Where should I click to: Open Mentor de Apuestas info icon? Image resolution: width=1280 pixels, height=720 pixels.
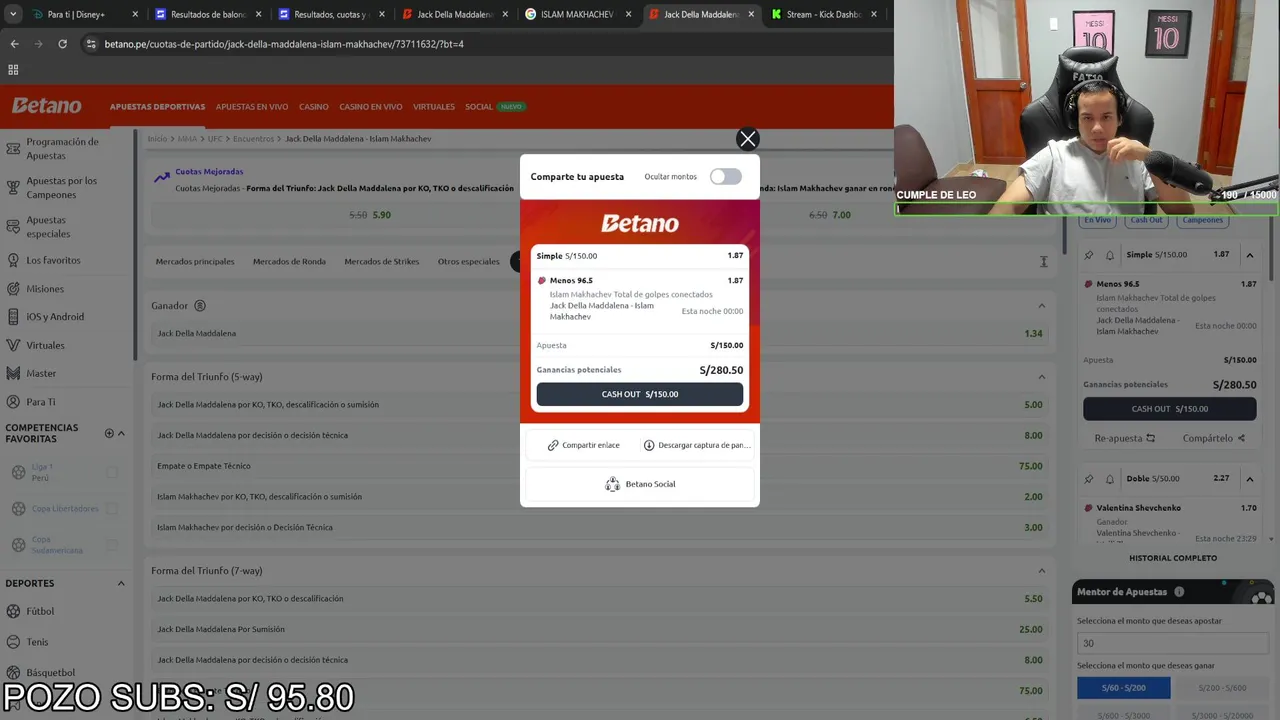[1179, 592]
